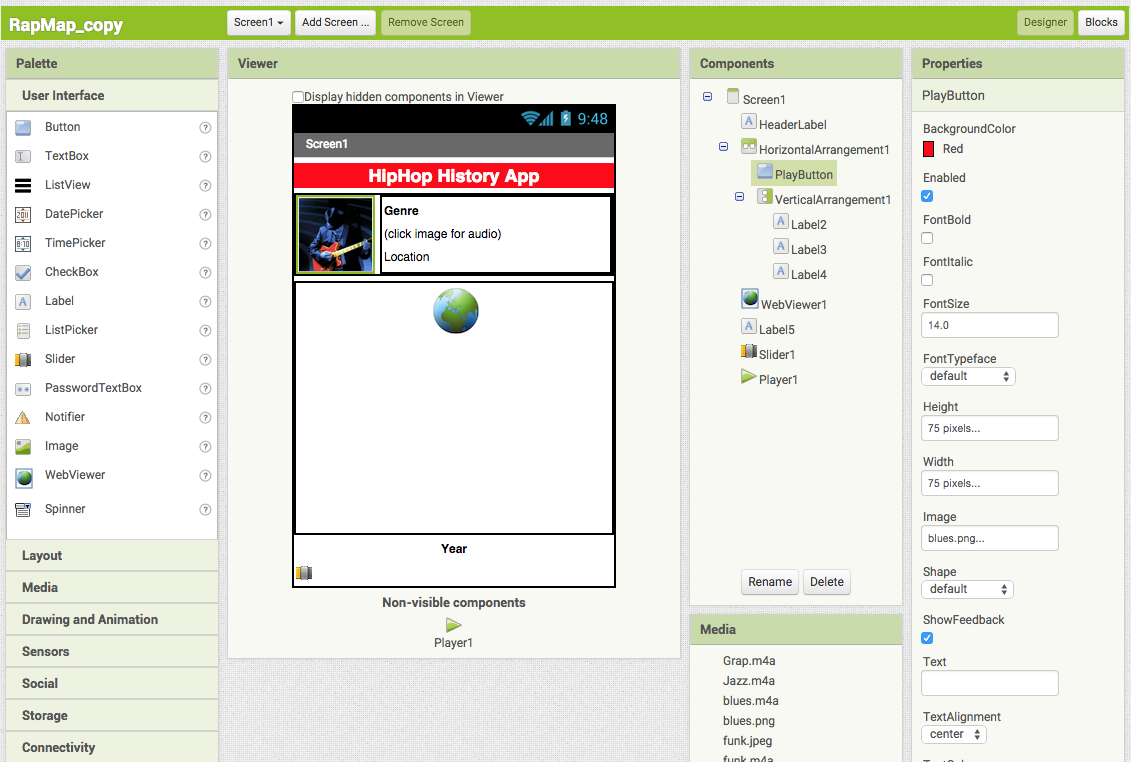Click the empty Text property field
1131x762 pixels.
[x=990, y=683]
